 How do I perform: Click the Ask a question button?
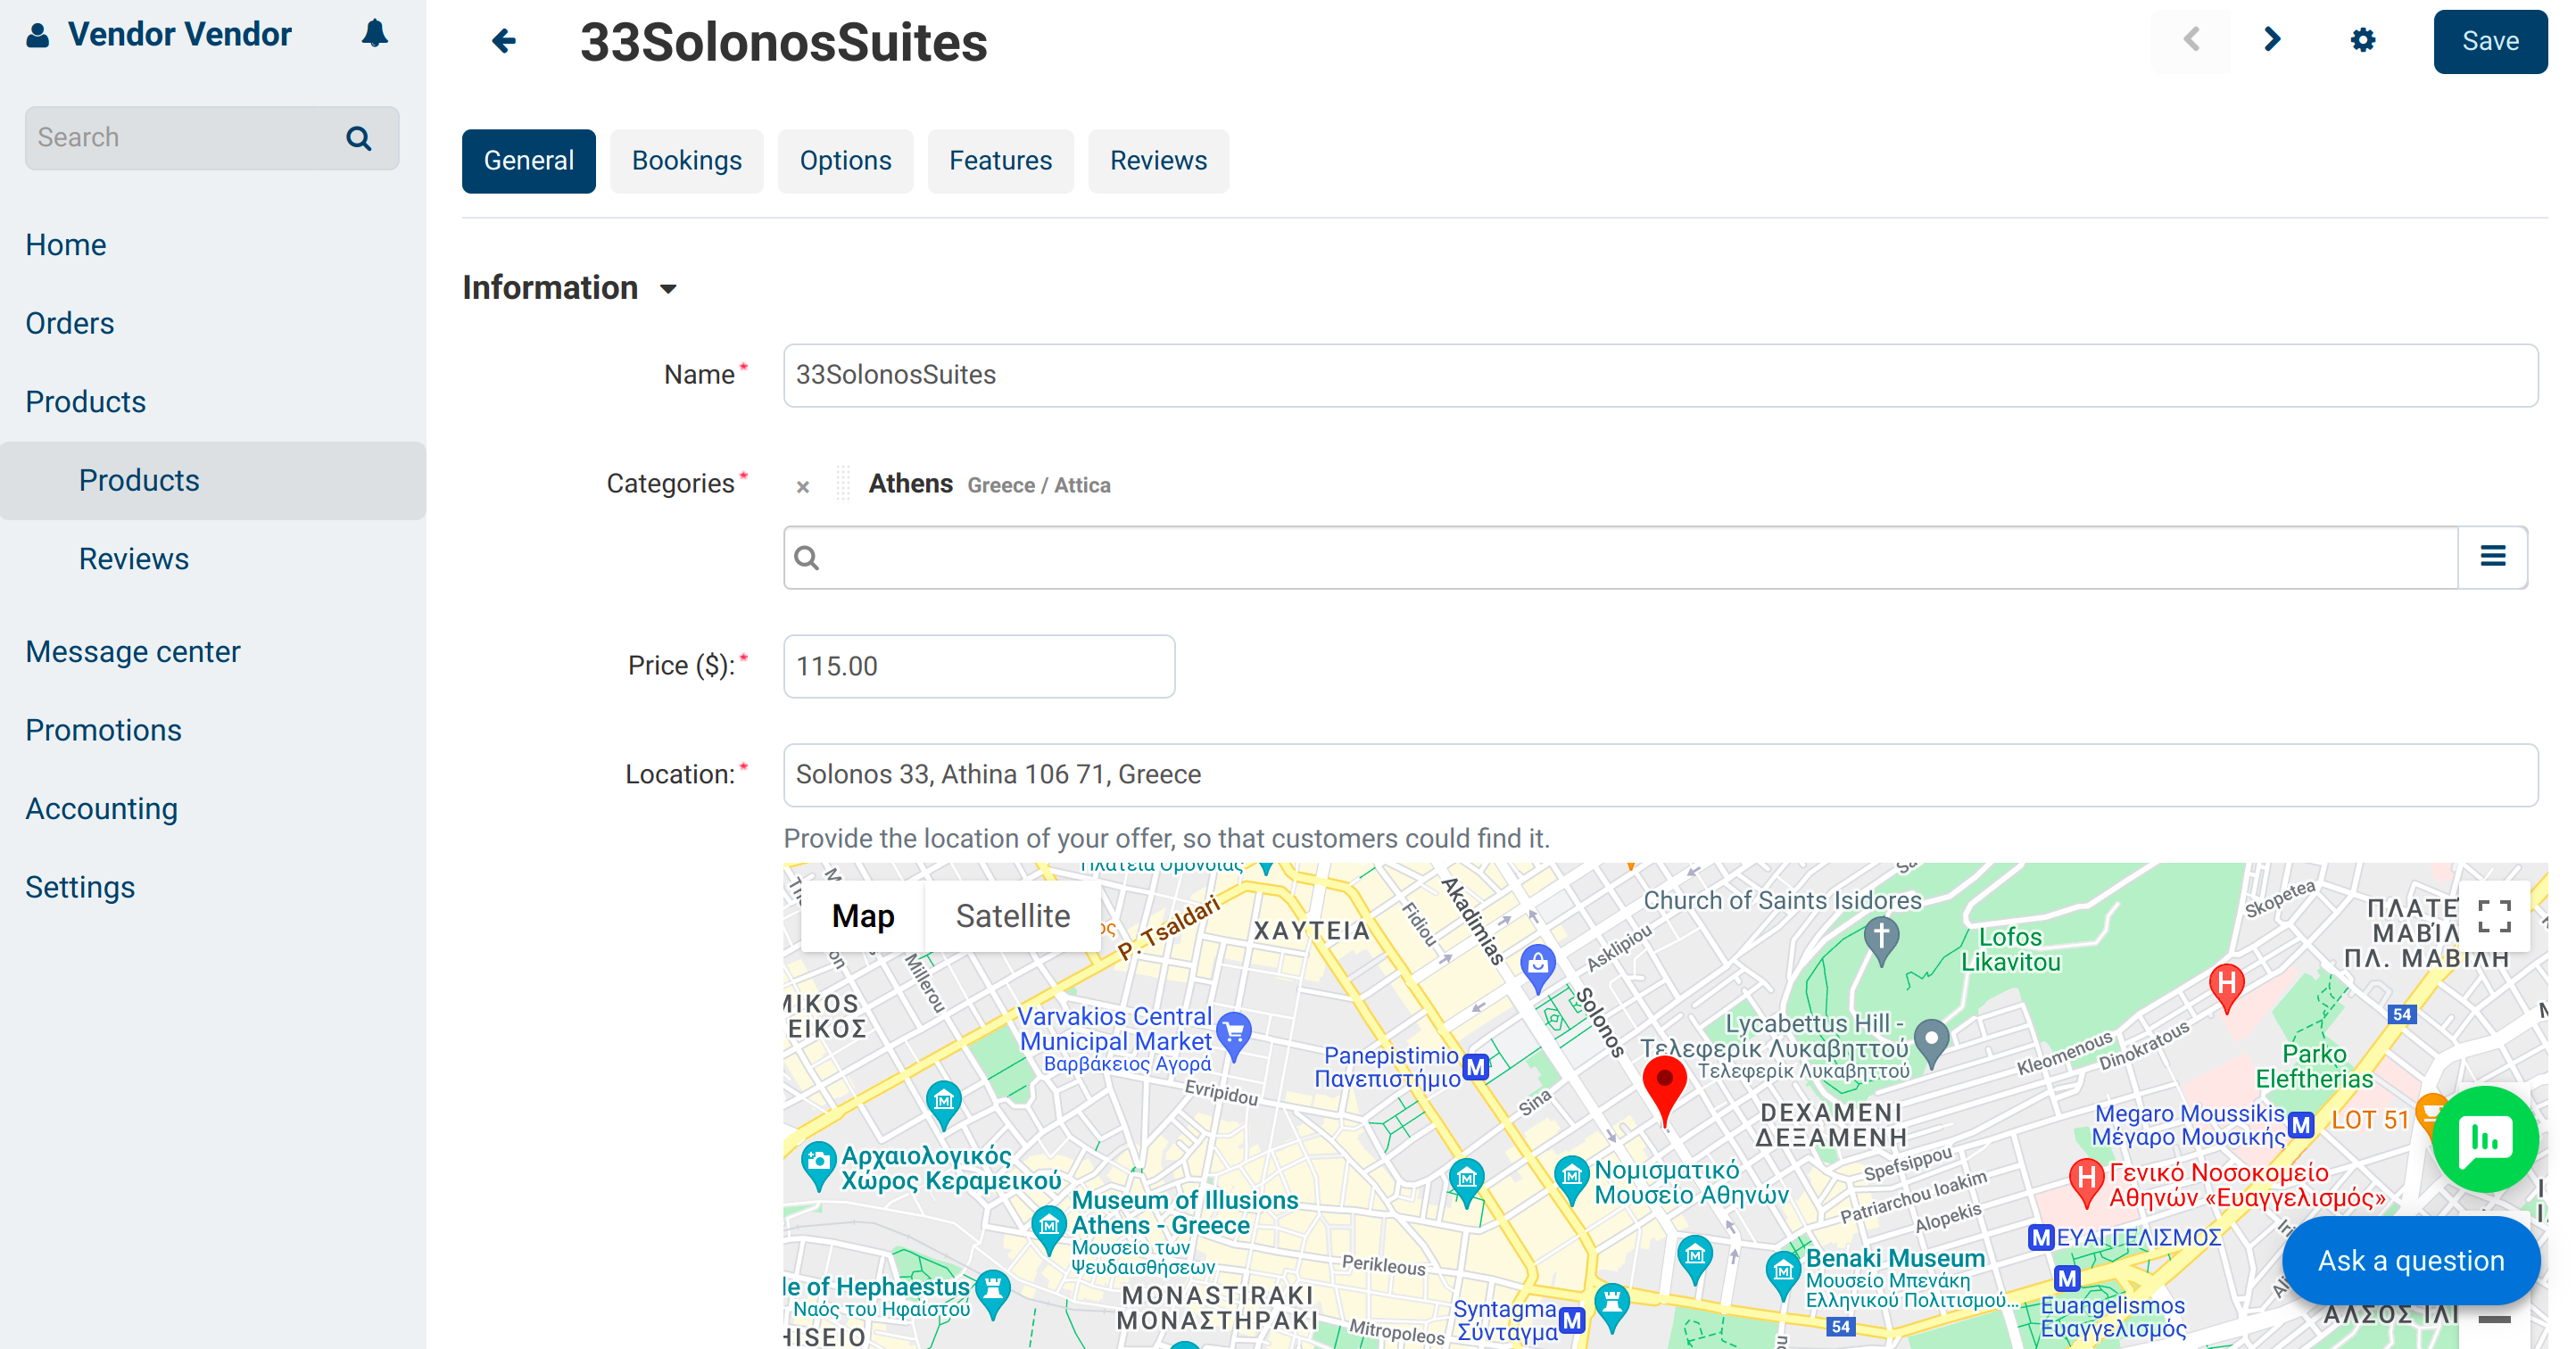2410,1260
